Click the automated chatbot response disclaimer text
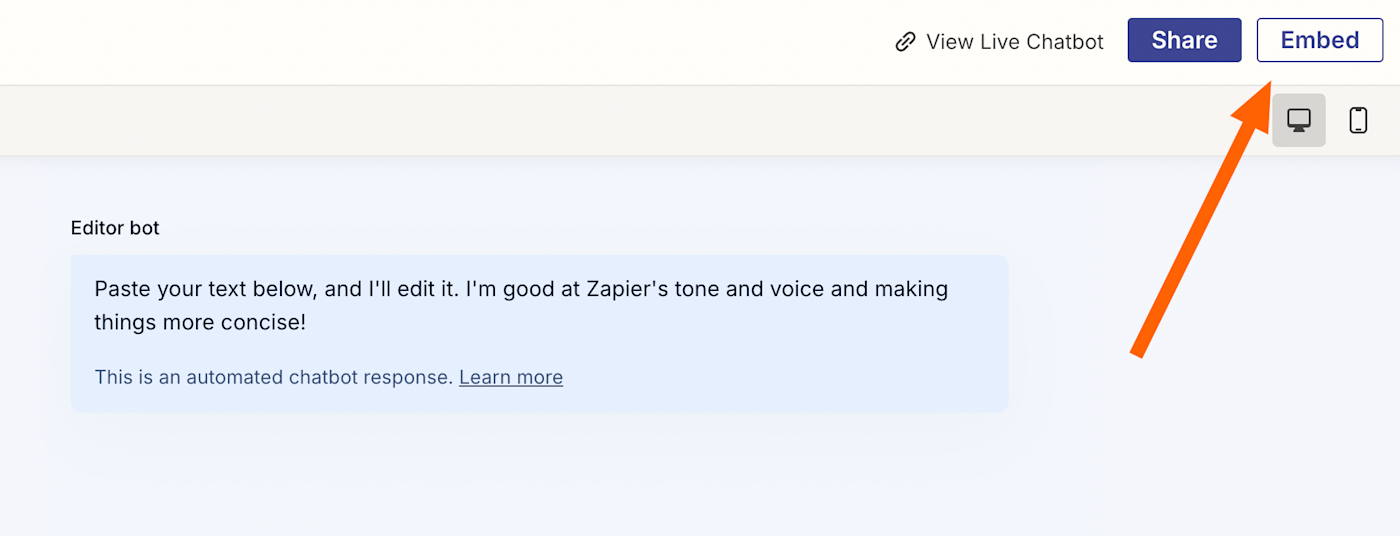1400x536 pixels. (273, 377)
